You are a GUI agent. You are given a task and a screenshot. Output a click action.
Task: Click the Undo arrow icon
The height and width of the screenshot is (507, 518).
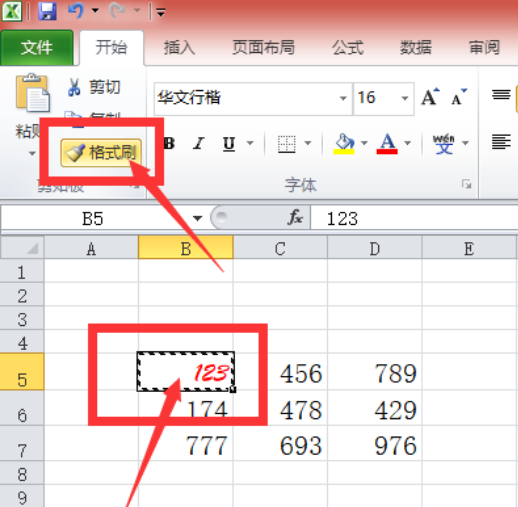pos(76,11)
